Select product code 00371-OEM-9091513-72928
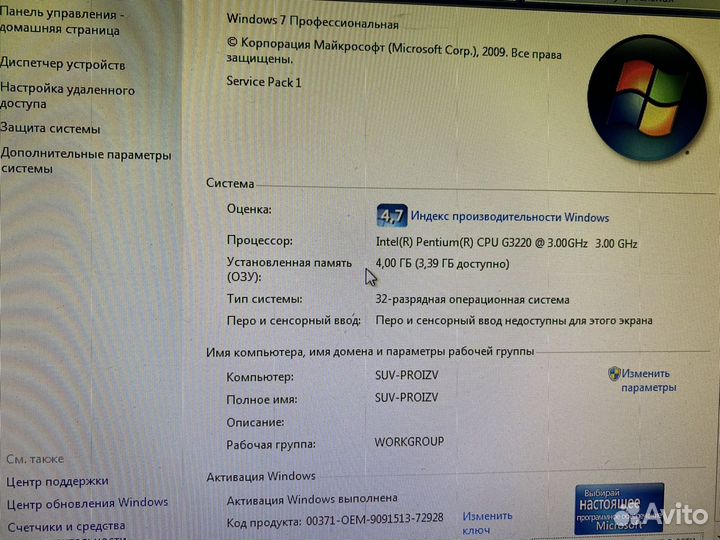The width and height of the screenshot is (720, 540). click(x=375, y=519)
